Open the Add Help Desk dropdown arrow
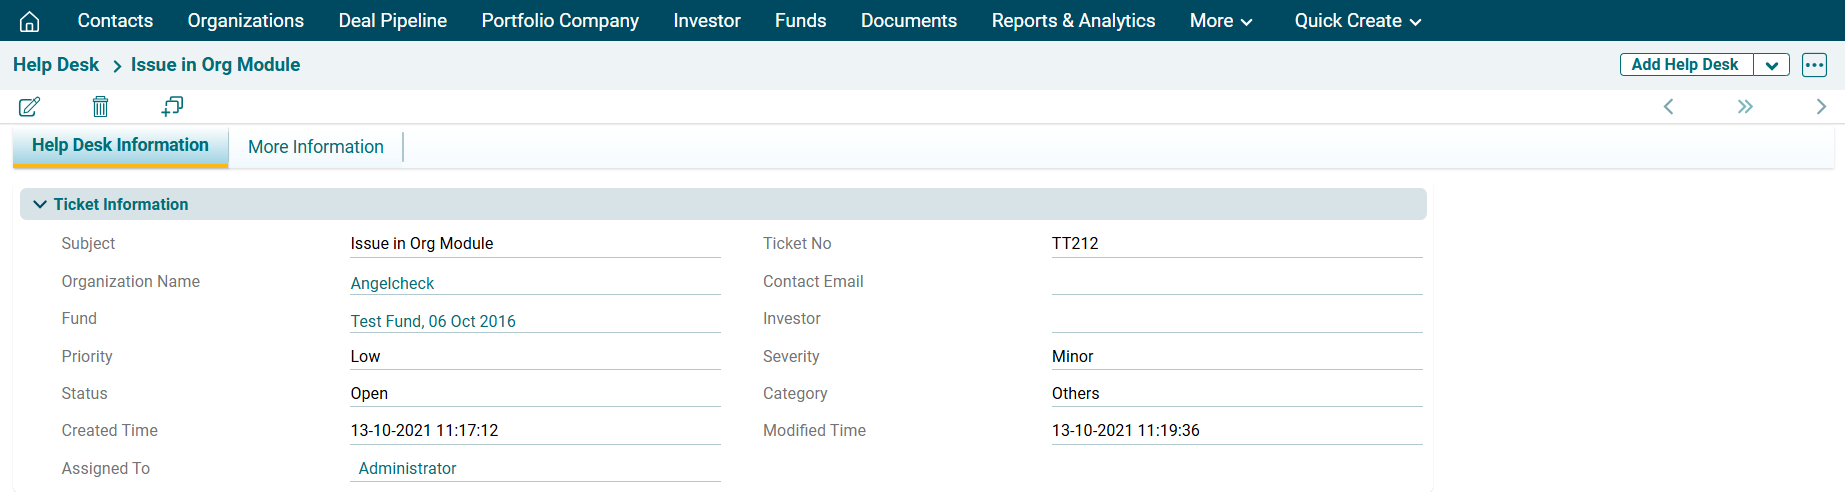This screenshot has height=492, width=1845. coord(1771,65)
